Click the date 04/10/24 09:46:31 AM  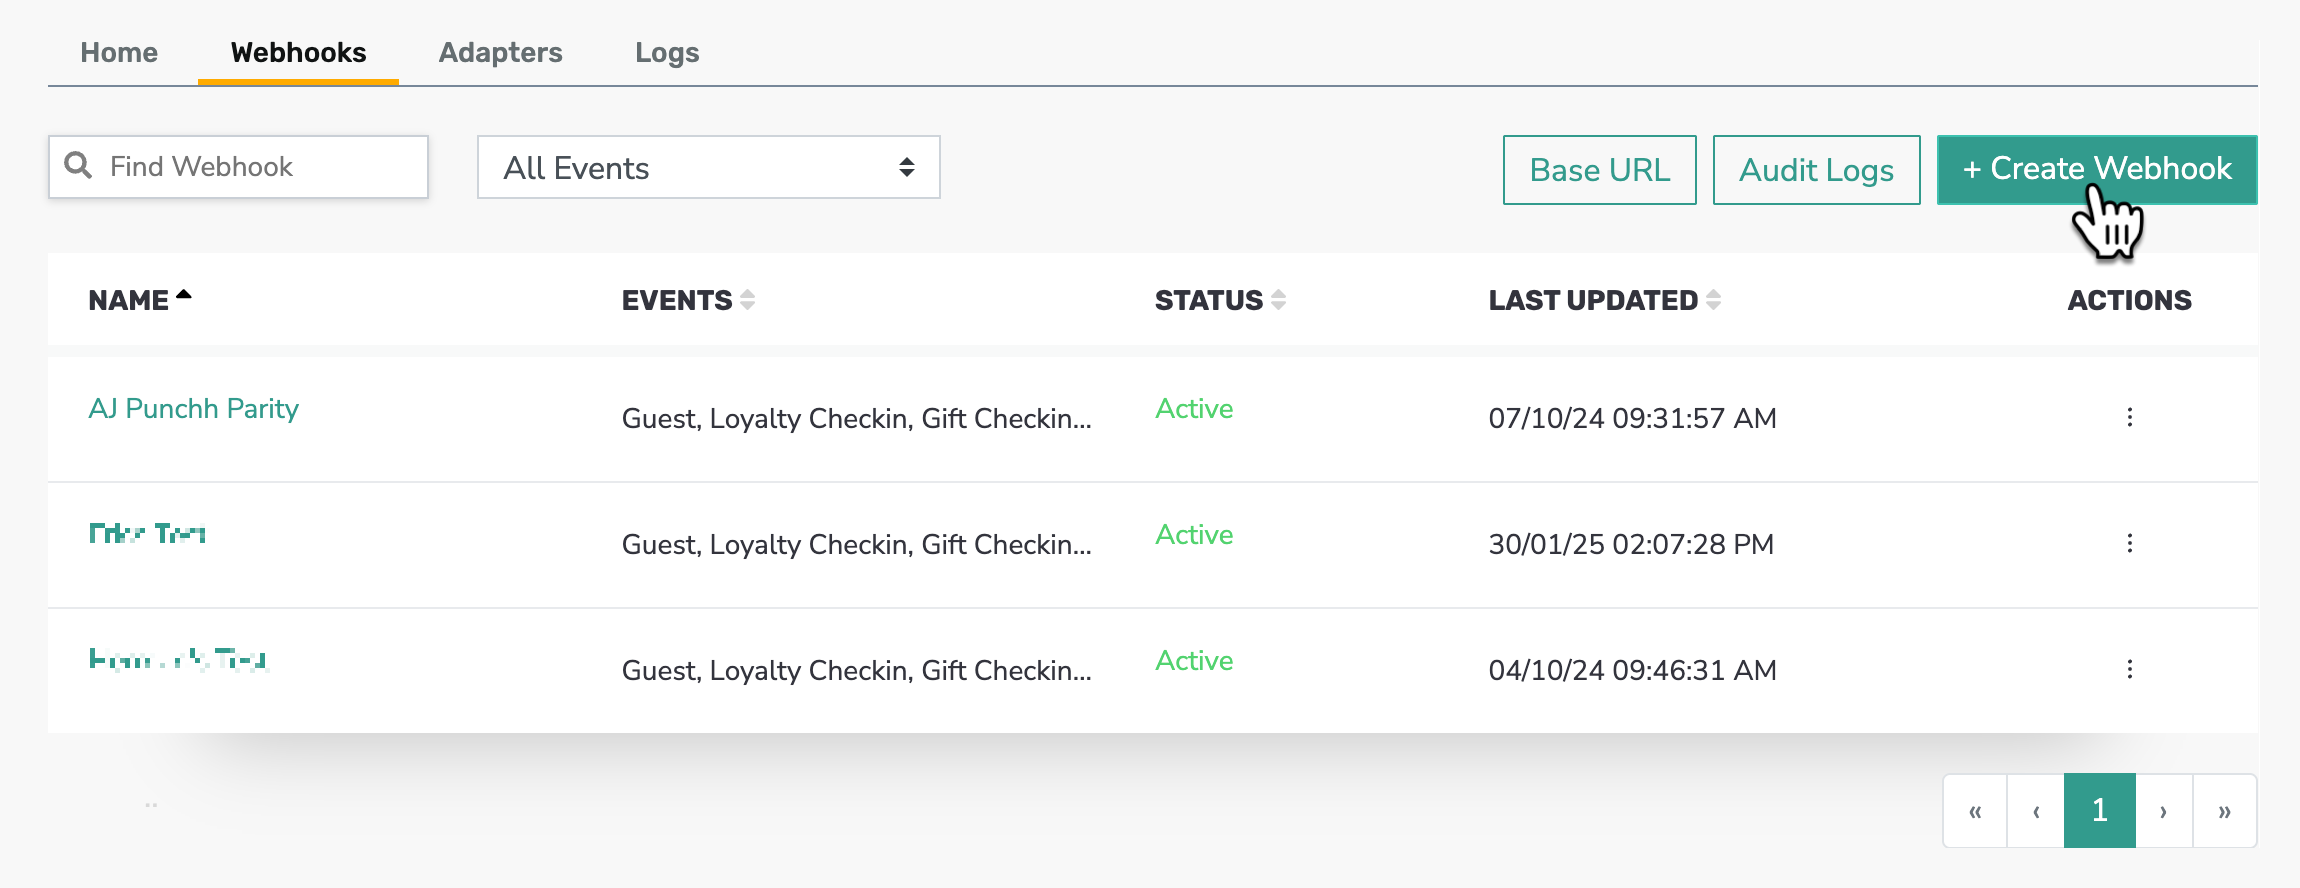[1632, 670]
